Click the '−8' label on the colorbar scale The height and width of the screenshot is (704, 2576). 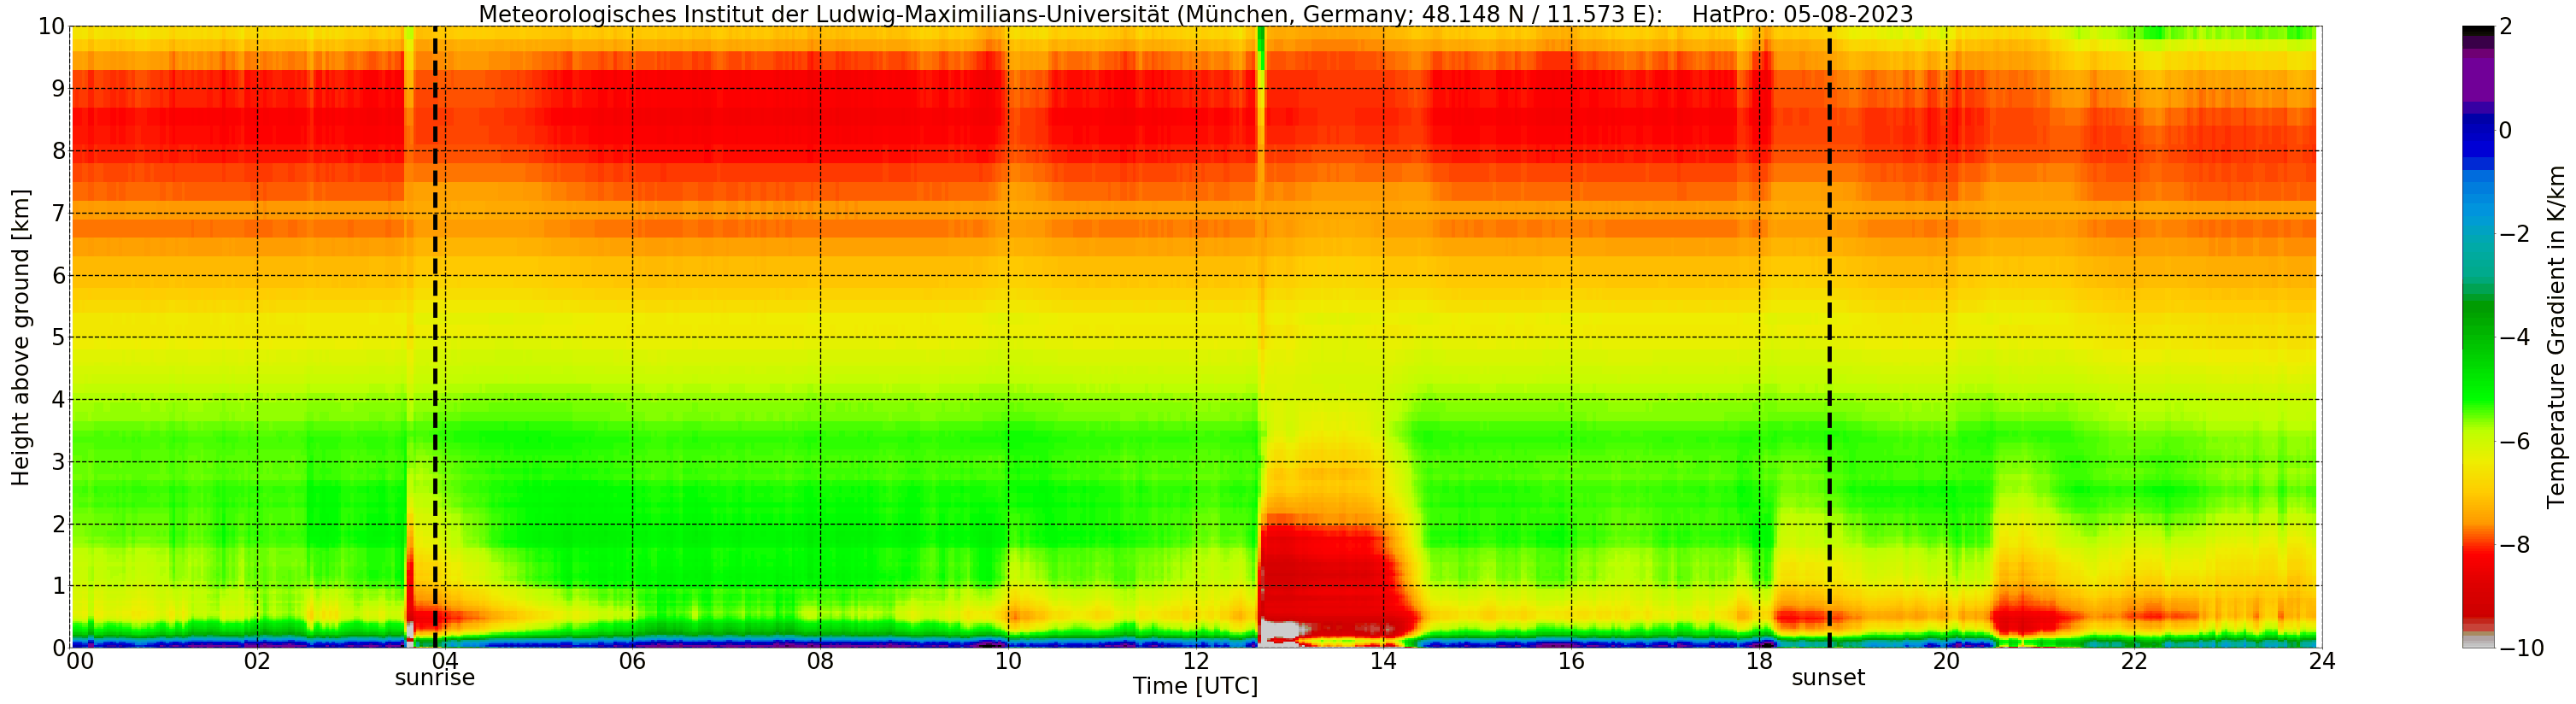[x=2514, y=545]
